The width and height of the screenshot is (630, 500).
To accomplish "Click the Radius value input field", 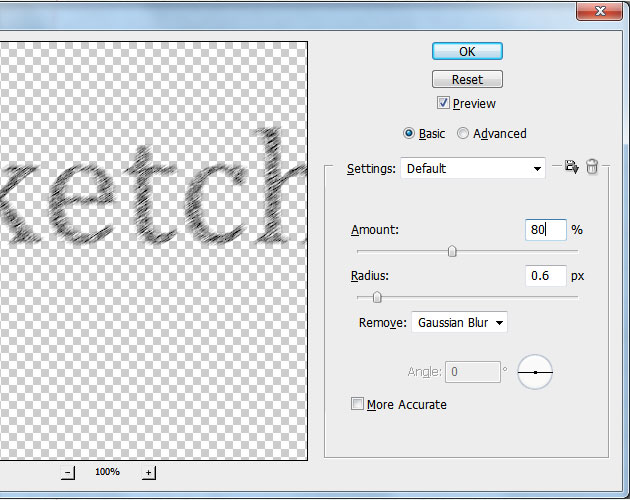I will click(x=546, y=276).
